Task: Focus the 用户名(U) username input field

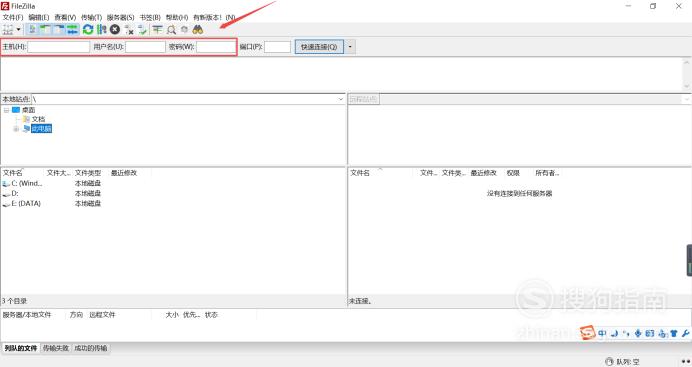Action: pos(145,47)
